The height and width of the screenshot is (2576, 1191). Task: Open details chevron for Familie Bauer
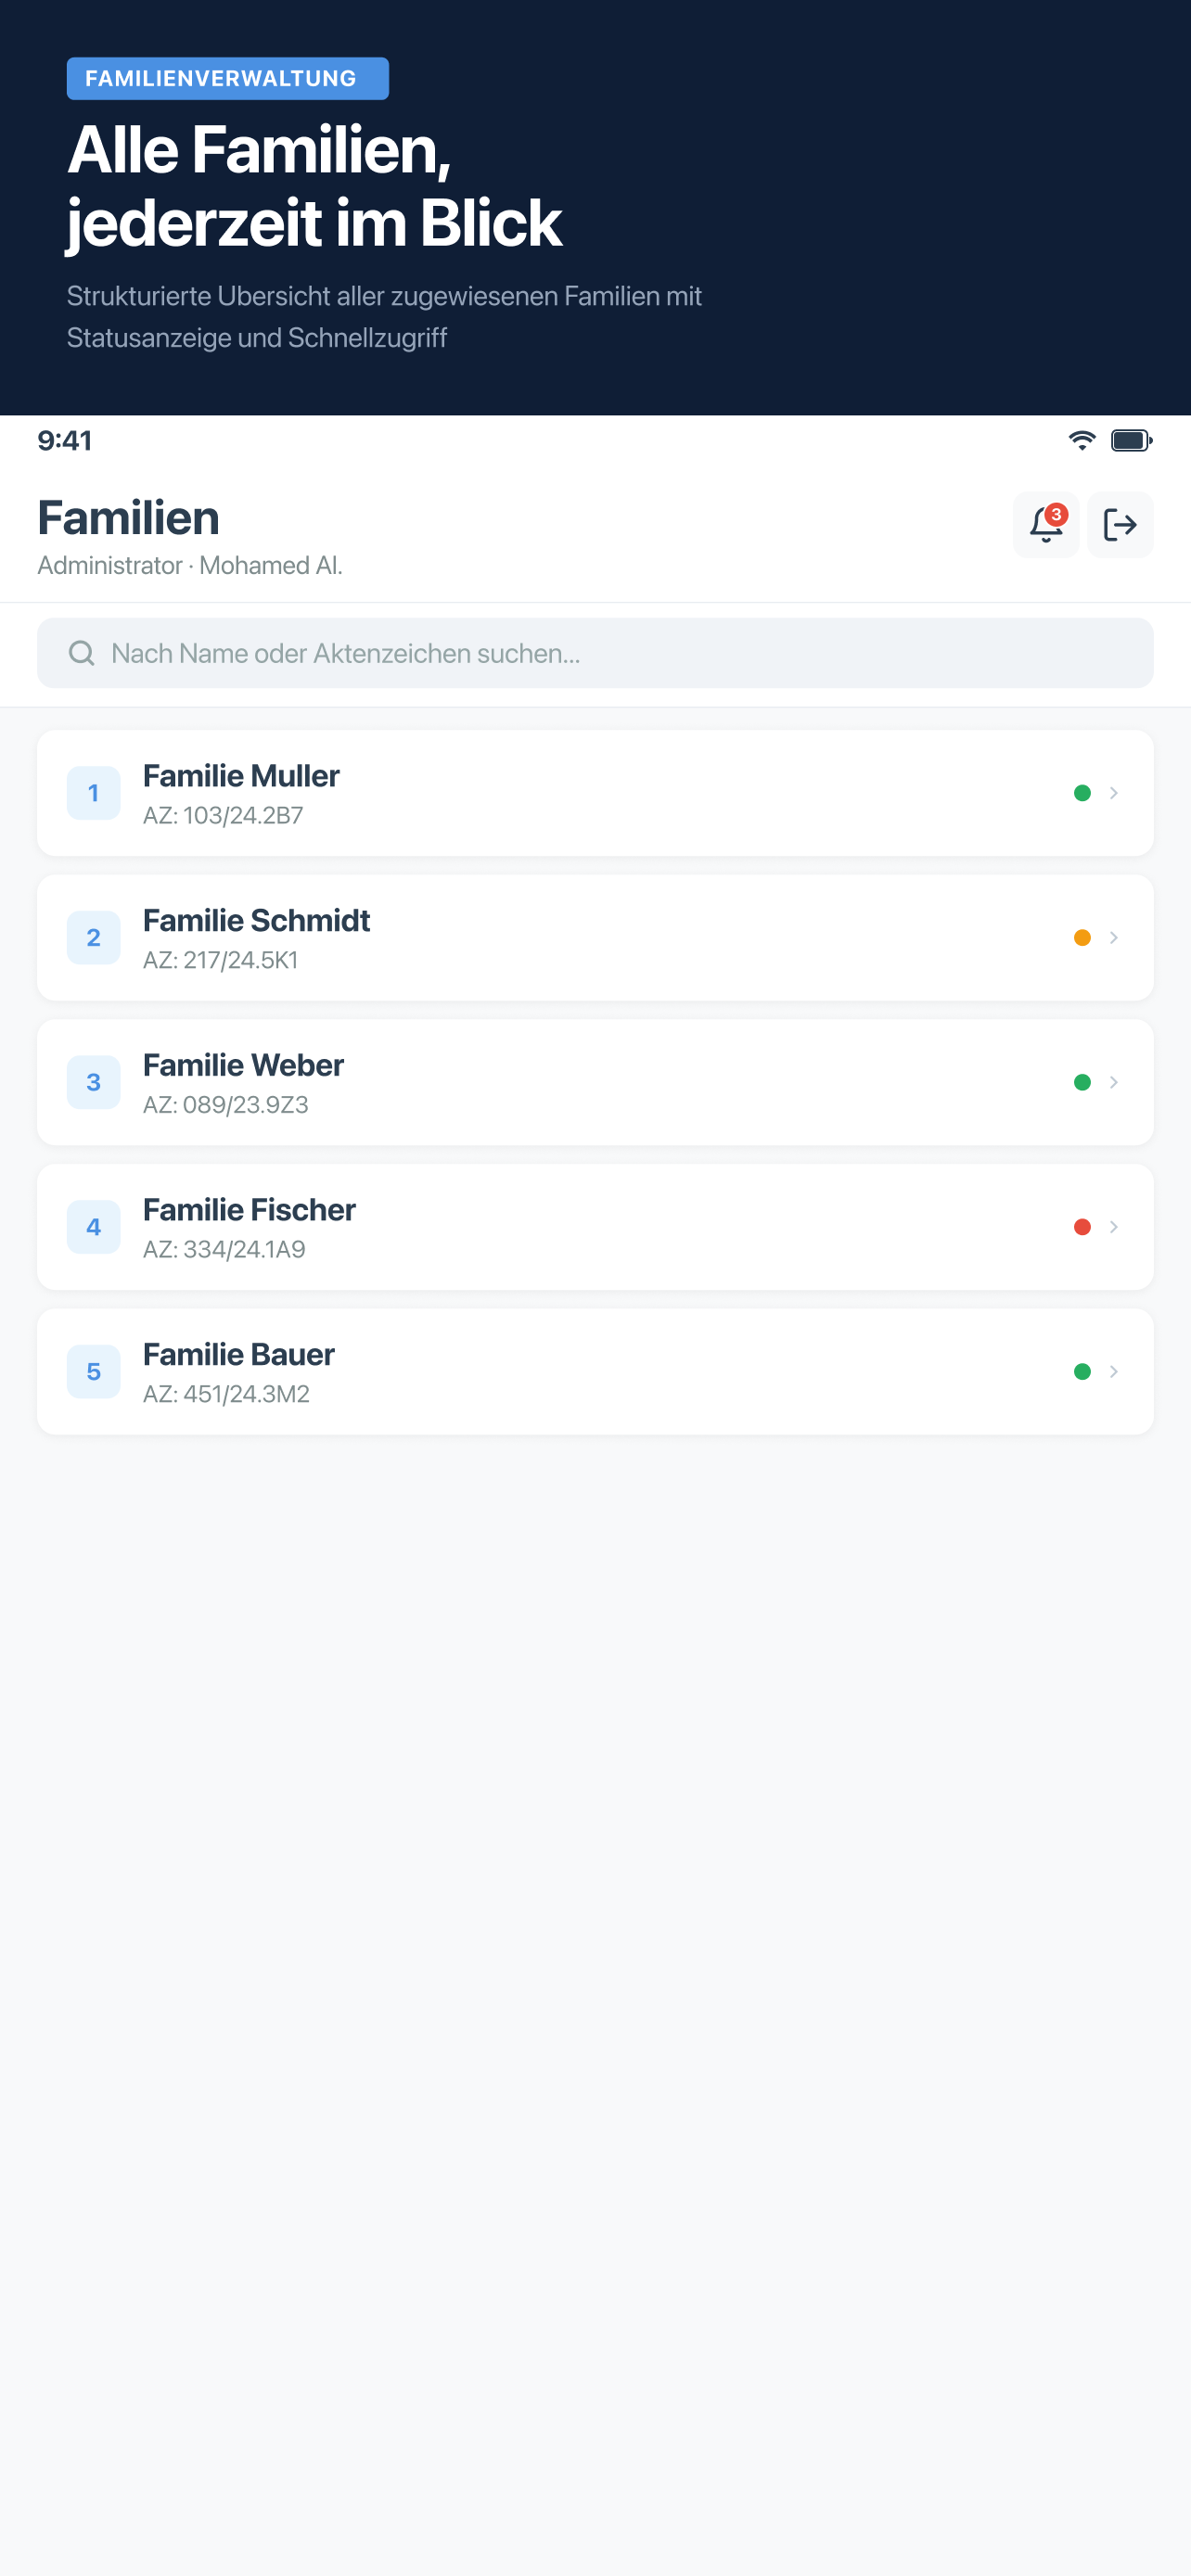pos(1114,1371)
